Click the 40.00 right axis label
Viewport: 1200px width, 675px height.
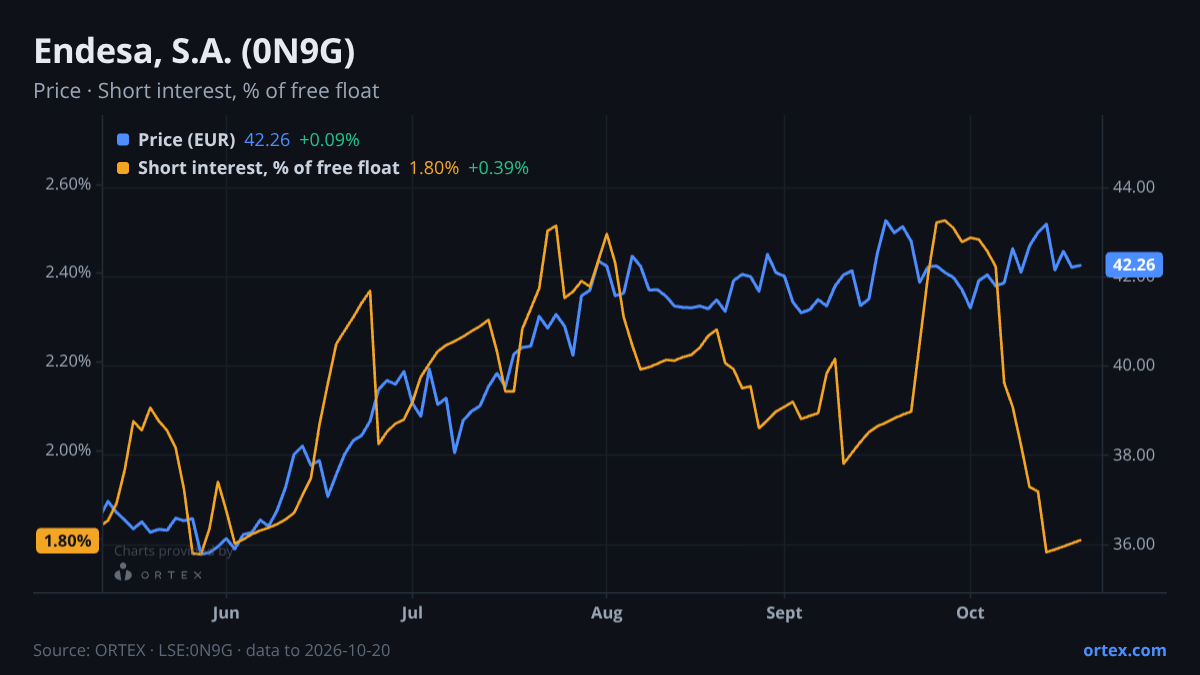[1134, 366]
